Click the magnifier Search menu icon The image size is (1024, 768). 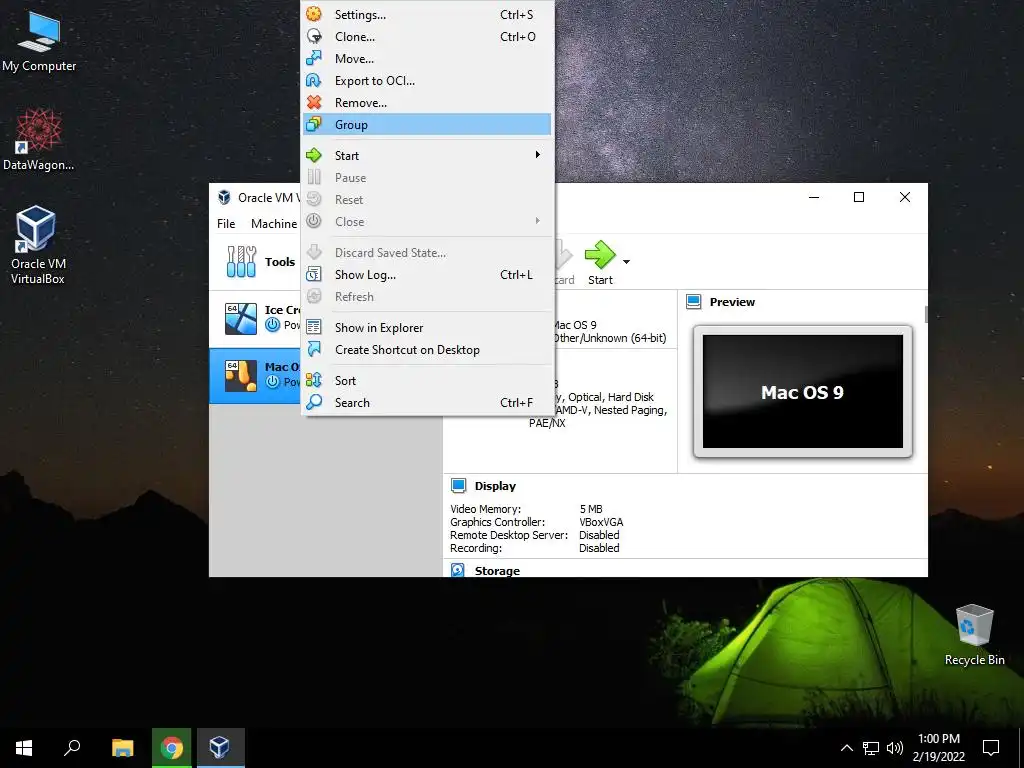(314, 402)
